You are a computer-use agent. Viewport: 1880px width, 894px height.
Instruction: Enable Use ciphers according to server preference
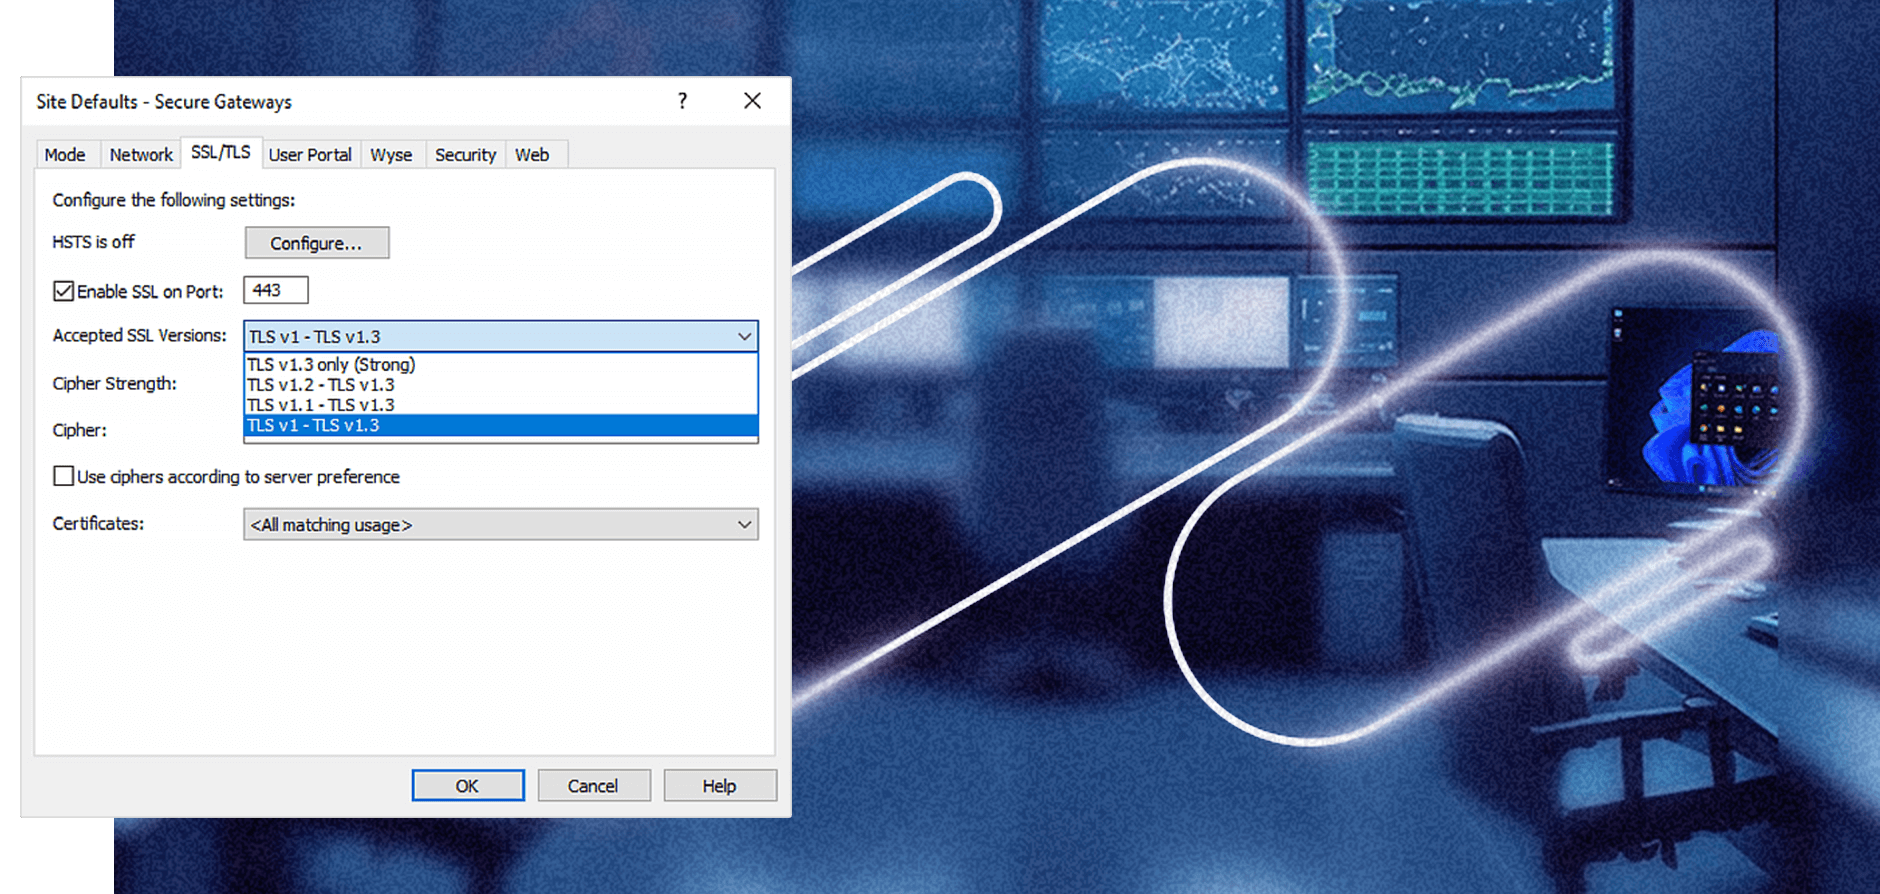[x=64, y=476]
